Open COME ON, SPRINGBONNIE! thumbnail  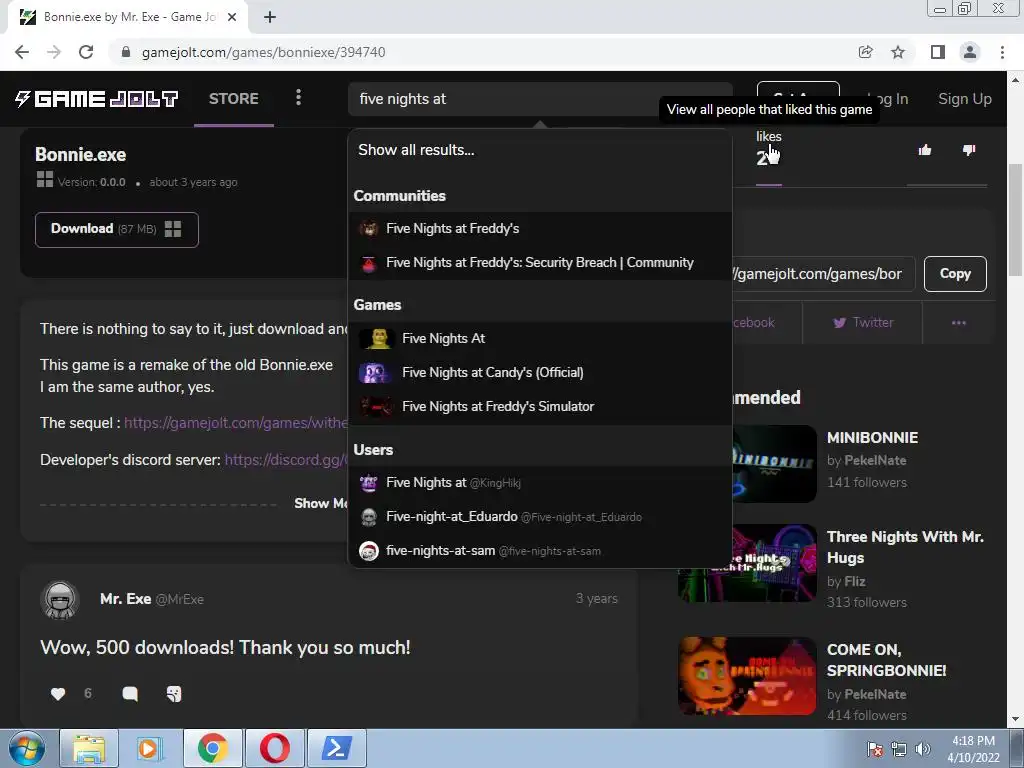click(747, 676)
